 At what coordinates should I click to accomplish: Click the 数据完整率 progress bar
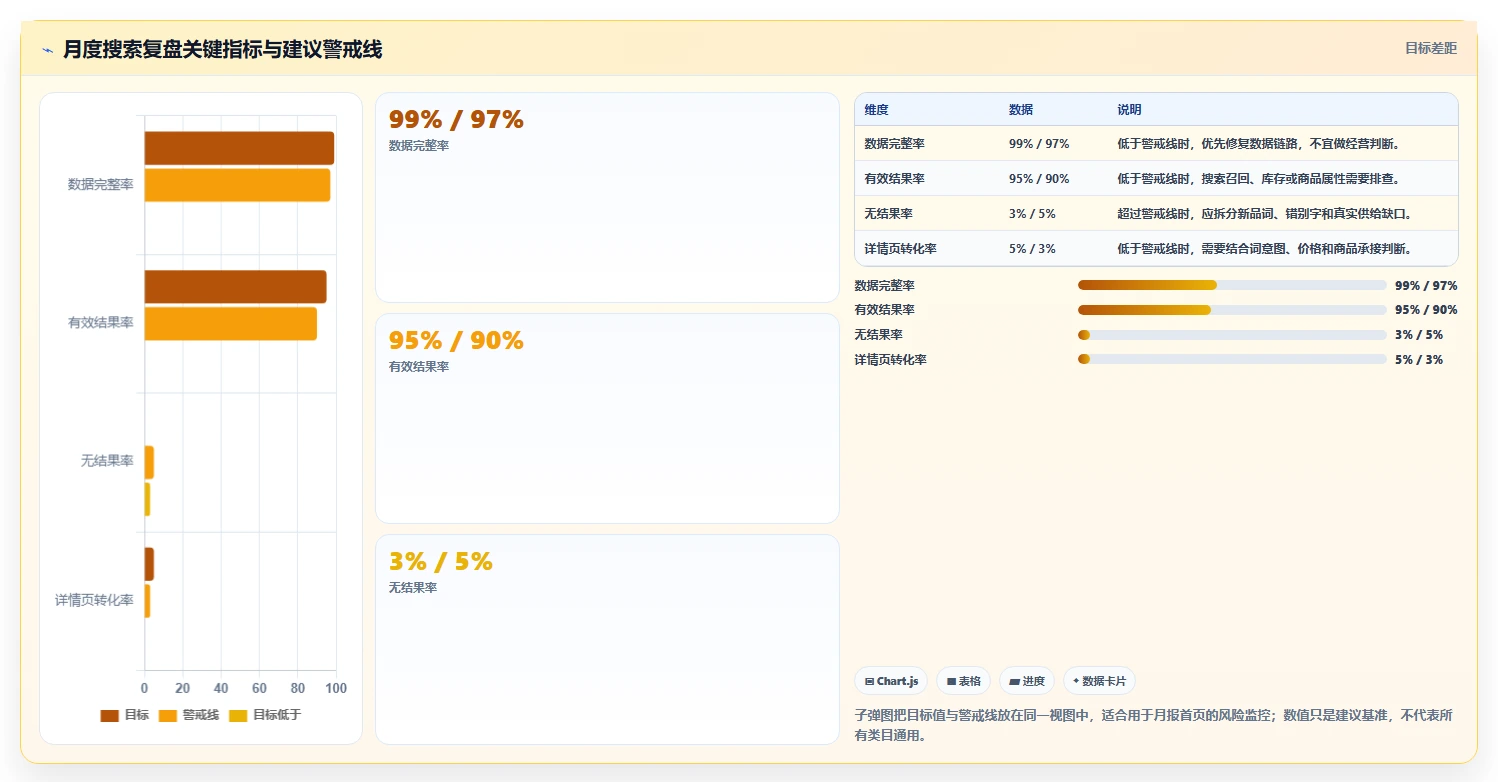(x=1232, y=285)
